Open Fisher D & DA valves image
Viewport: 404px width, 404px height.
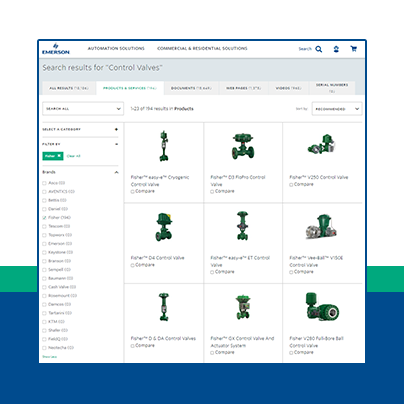coord(164,307)
